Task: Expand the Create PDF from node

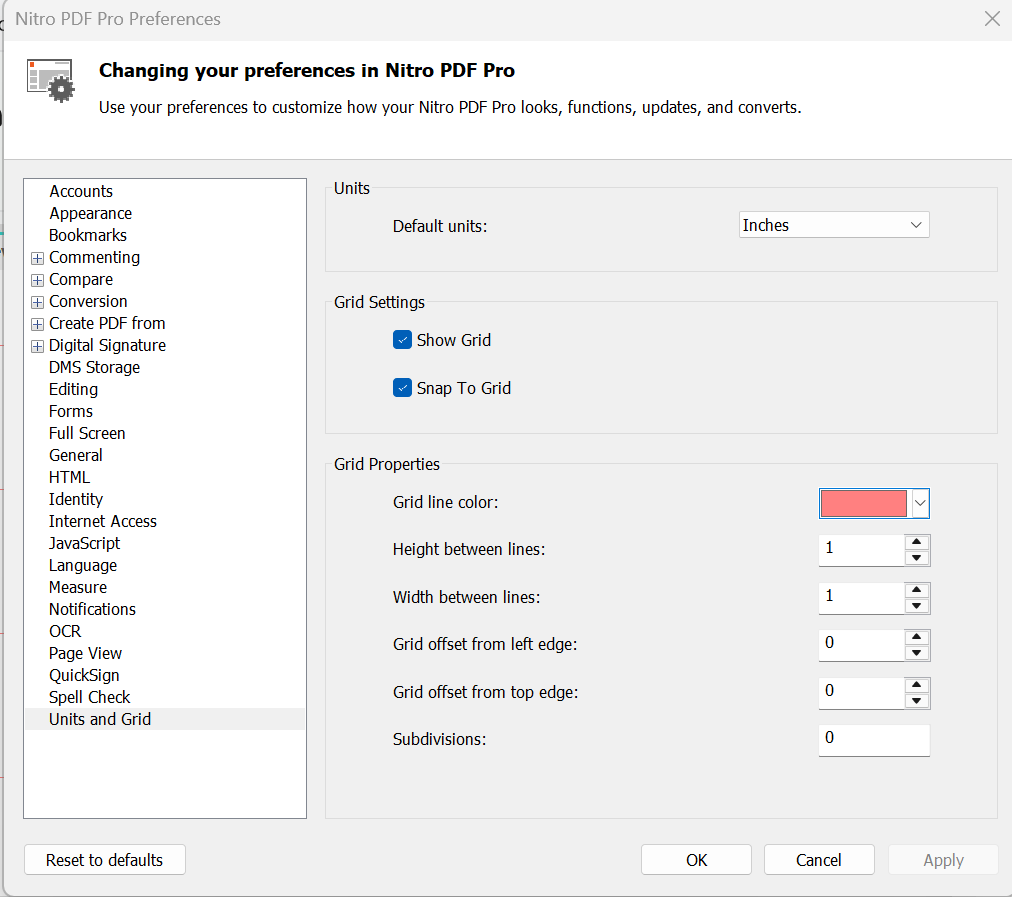Action: (x=37, y=324)
